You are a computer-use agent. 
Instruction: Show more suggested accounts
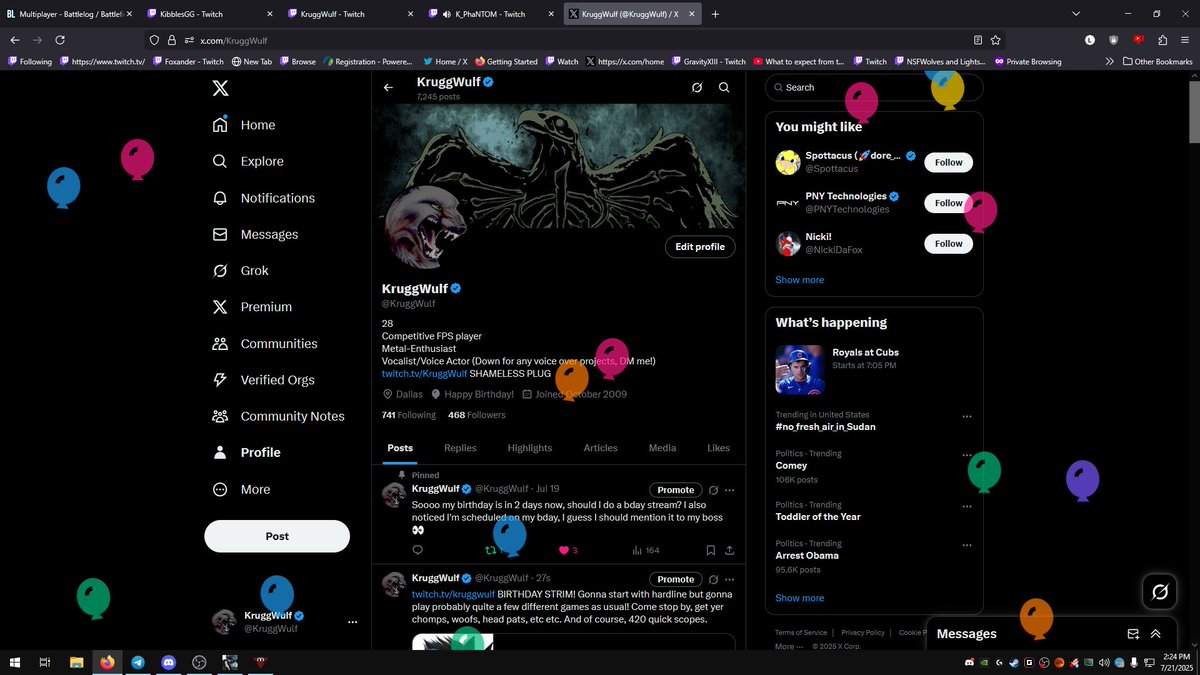(800, 280)
